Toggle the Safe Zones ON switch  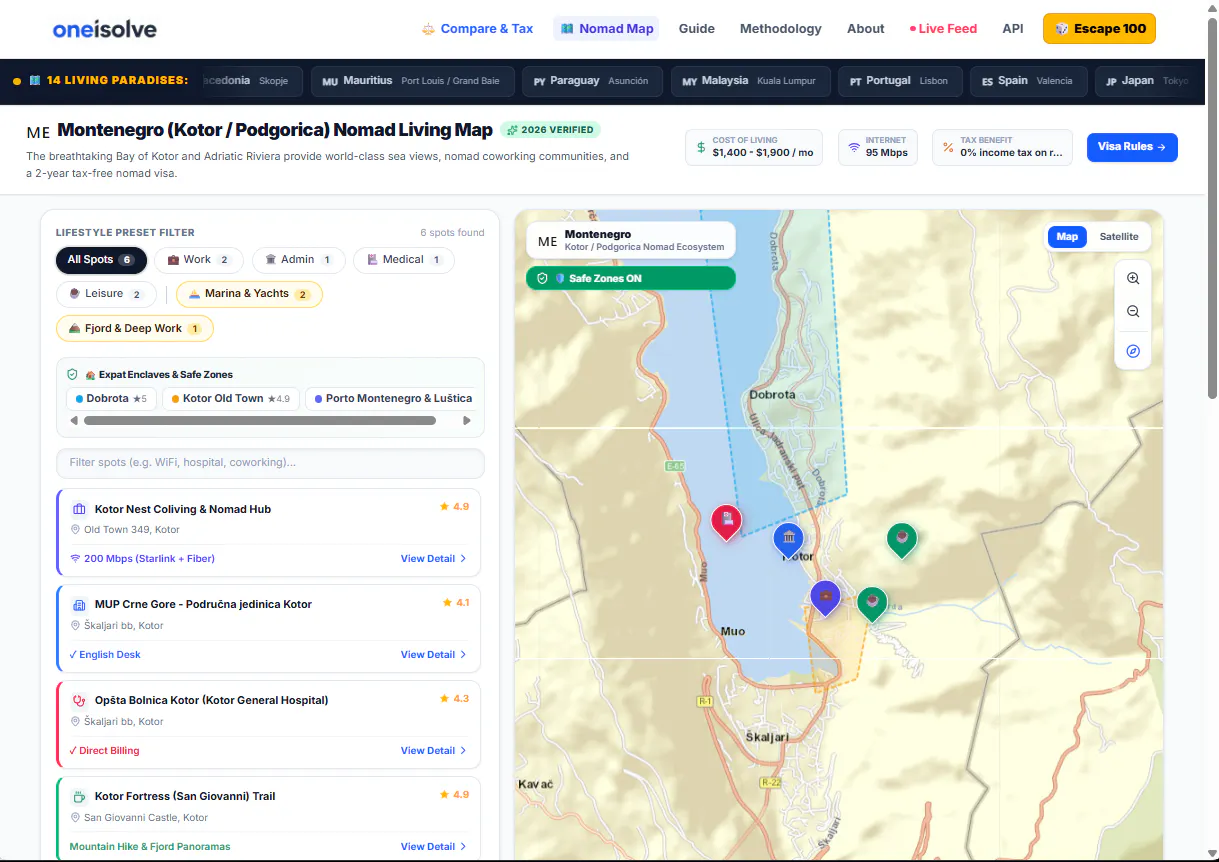(x=631, y=278)
